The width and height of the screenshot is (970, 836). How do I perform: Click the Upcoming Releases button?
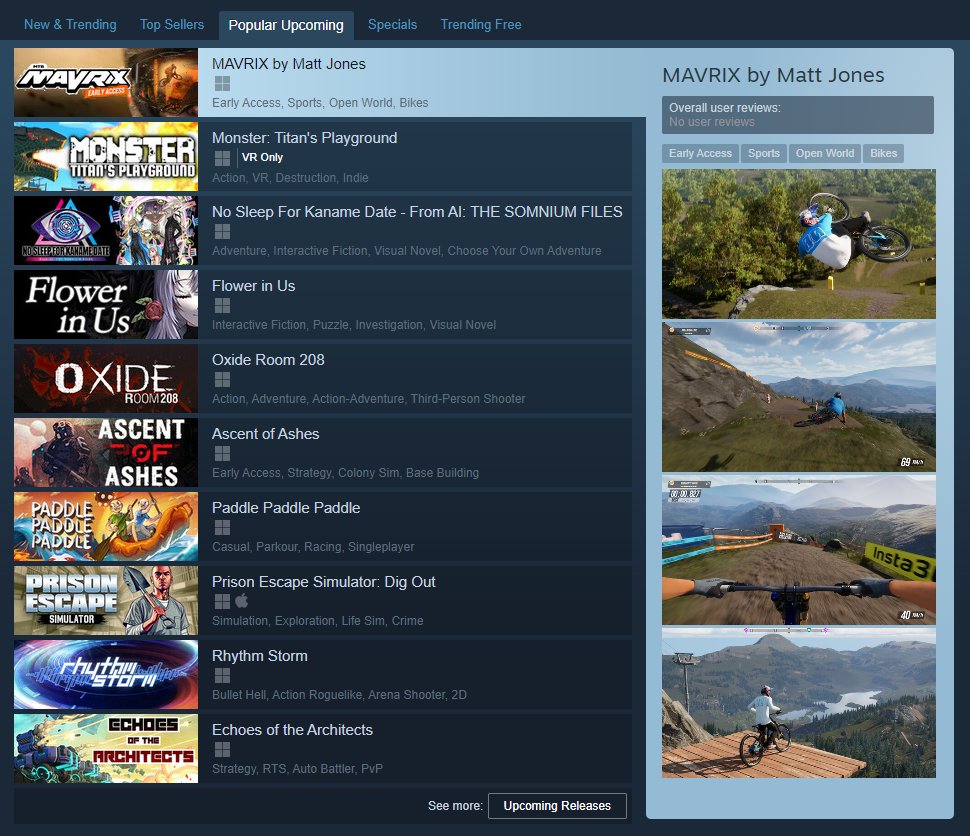point(557,805)
